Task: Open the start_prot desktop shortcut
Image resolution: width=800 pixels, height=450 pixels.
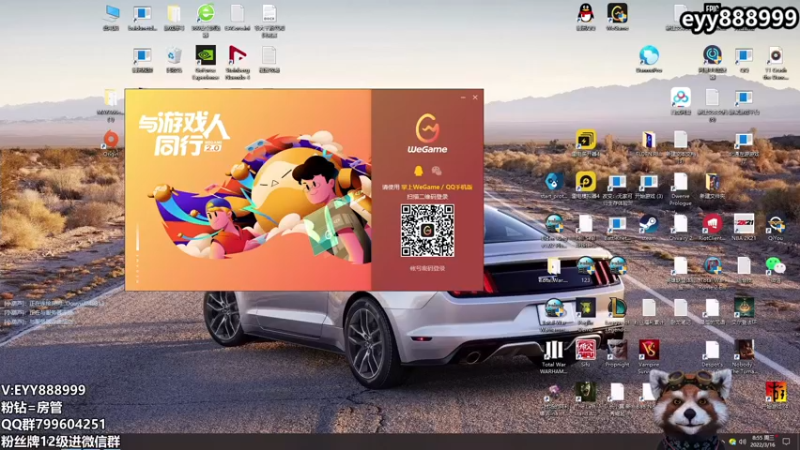Action: [554, 185]
